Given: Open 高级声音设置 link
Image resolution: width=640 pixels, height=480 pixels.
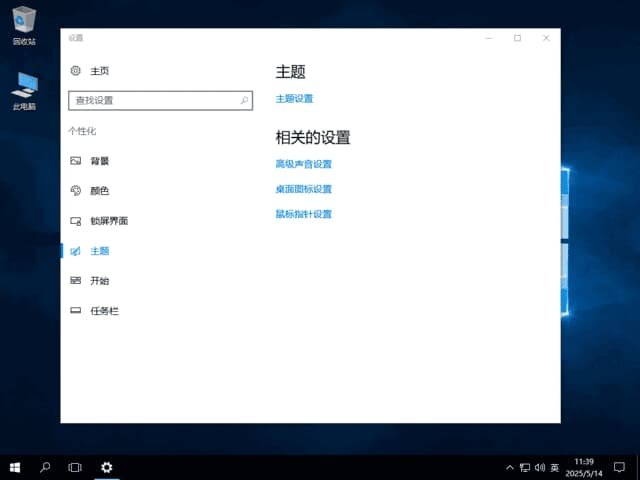Looking at the screenshot, I should [303, 164].
